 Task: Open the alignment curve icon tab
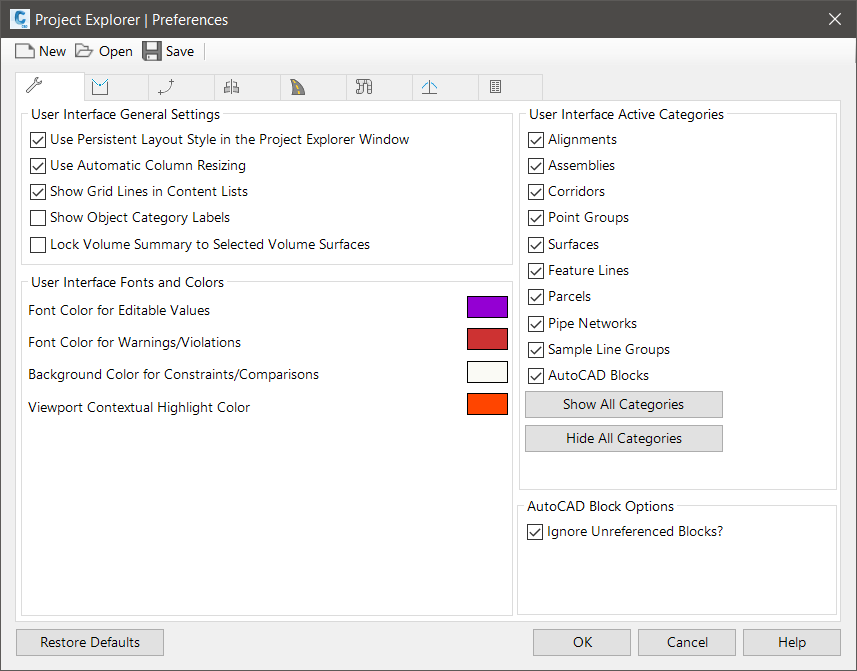pyautogui.click(x=167, y=87)
